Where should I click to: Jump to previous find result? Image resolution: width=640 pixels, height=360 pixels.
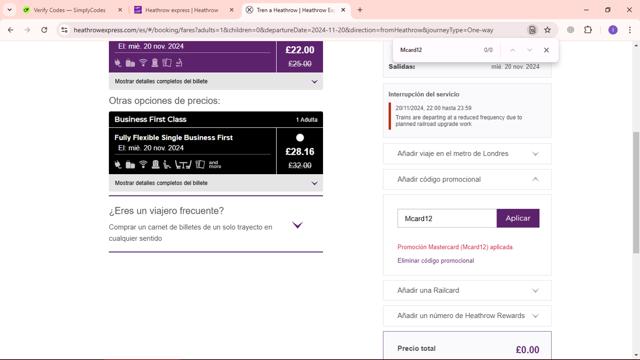pos(513,50)
